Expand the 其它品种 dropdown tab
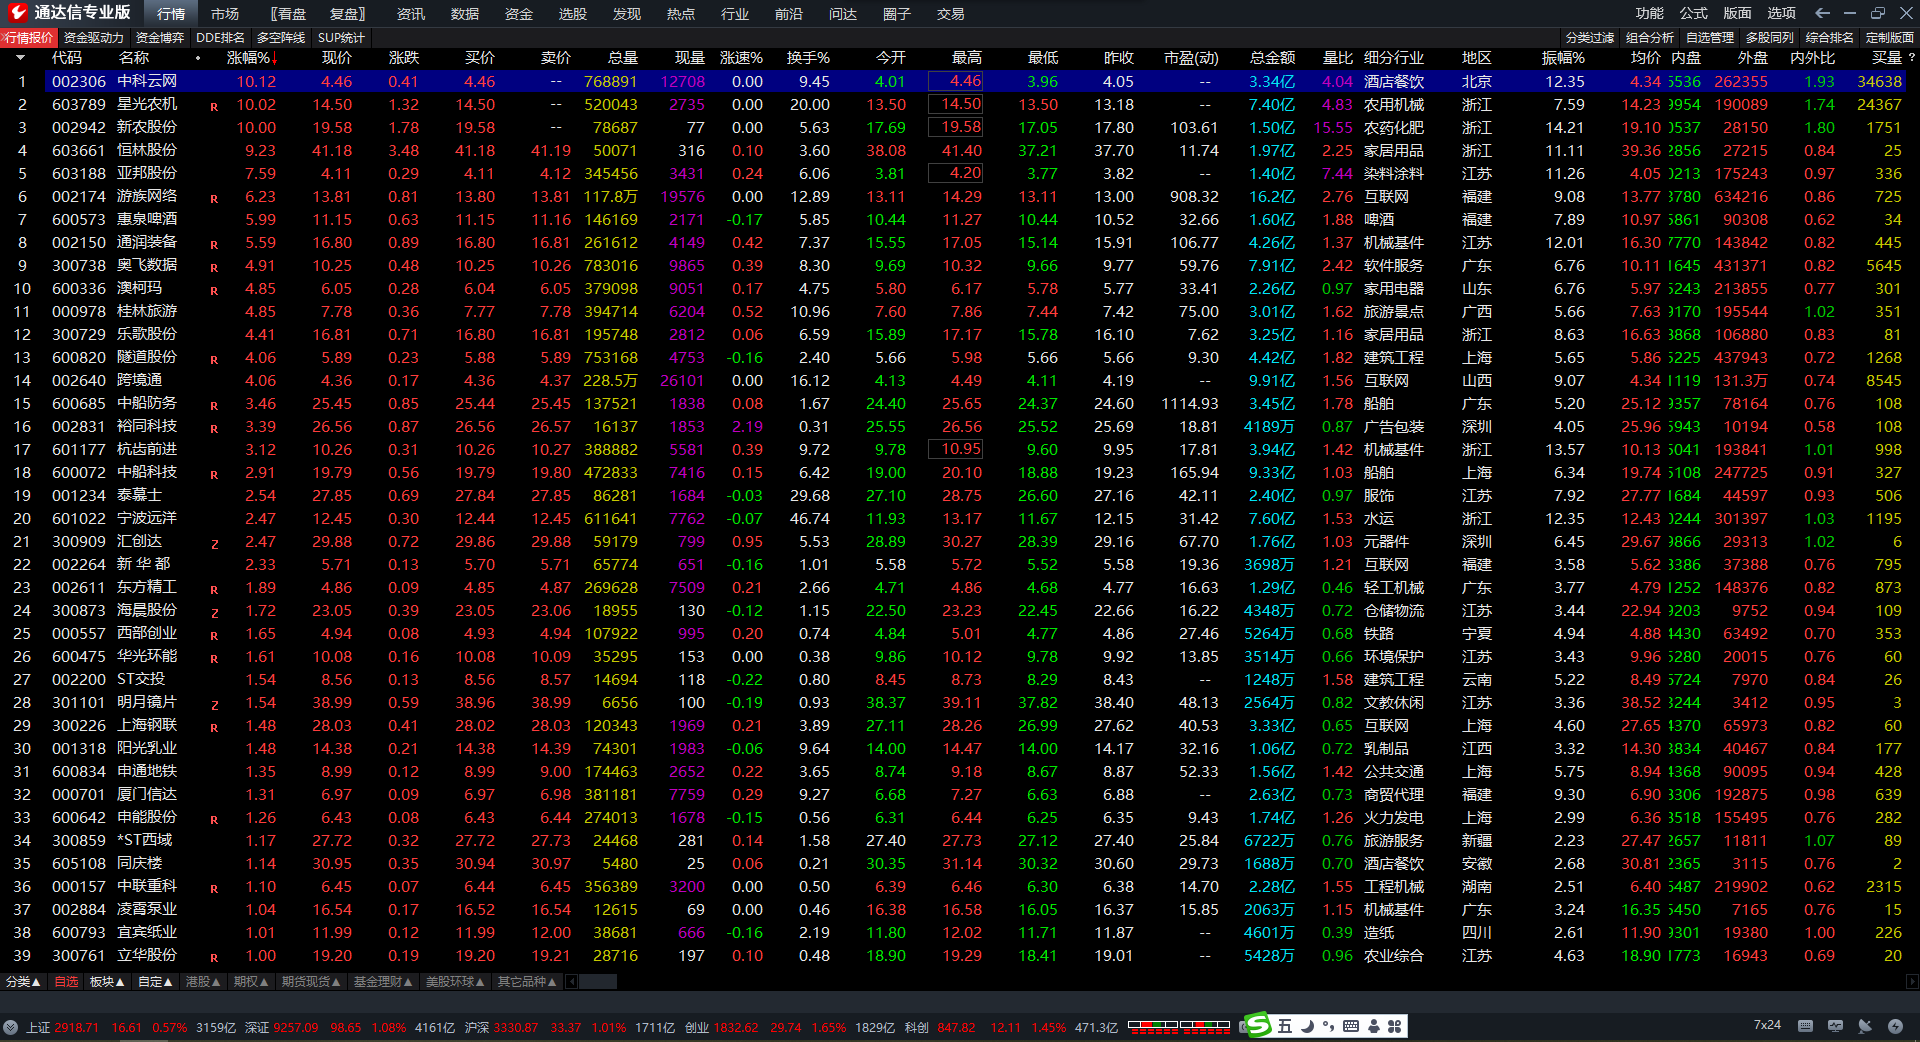1920x1042 pixels. pyautogui.click(x=527, y=982)
